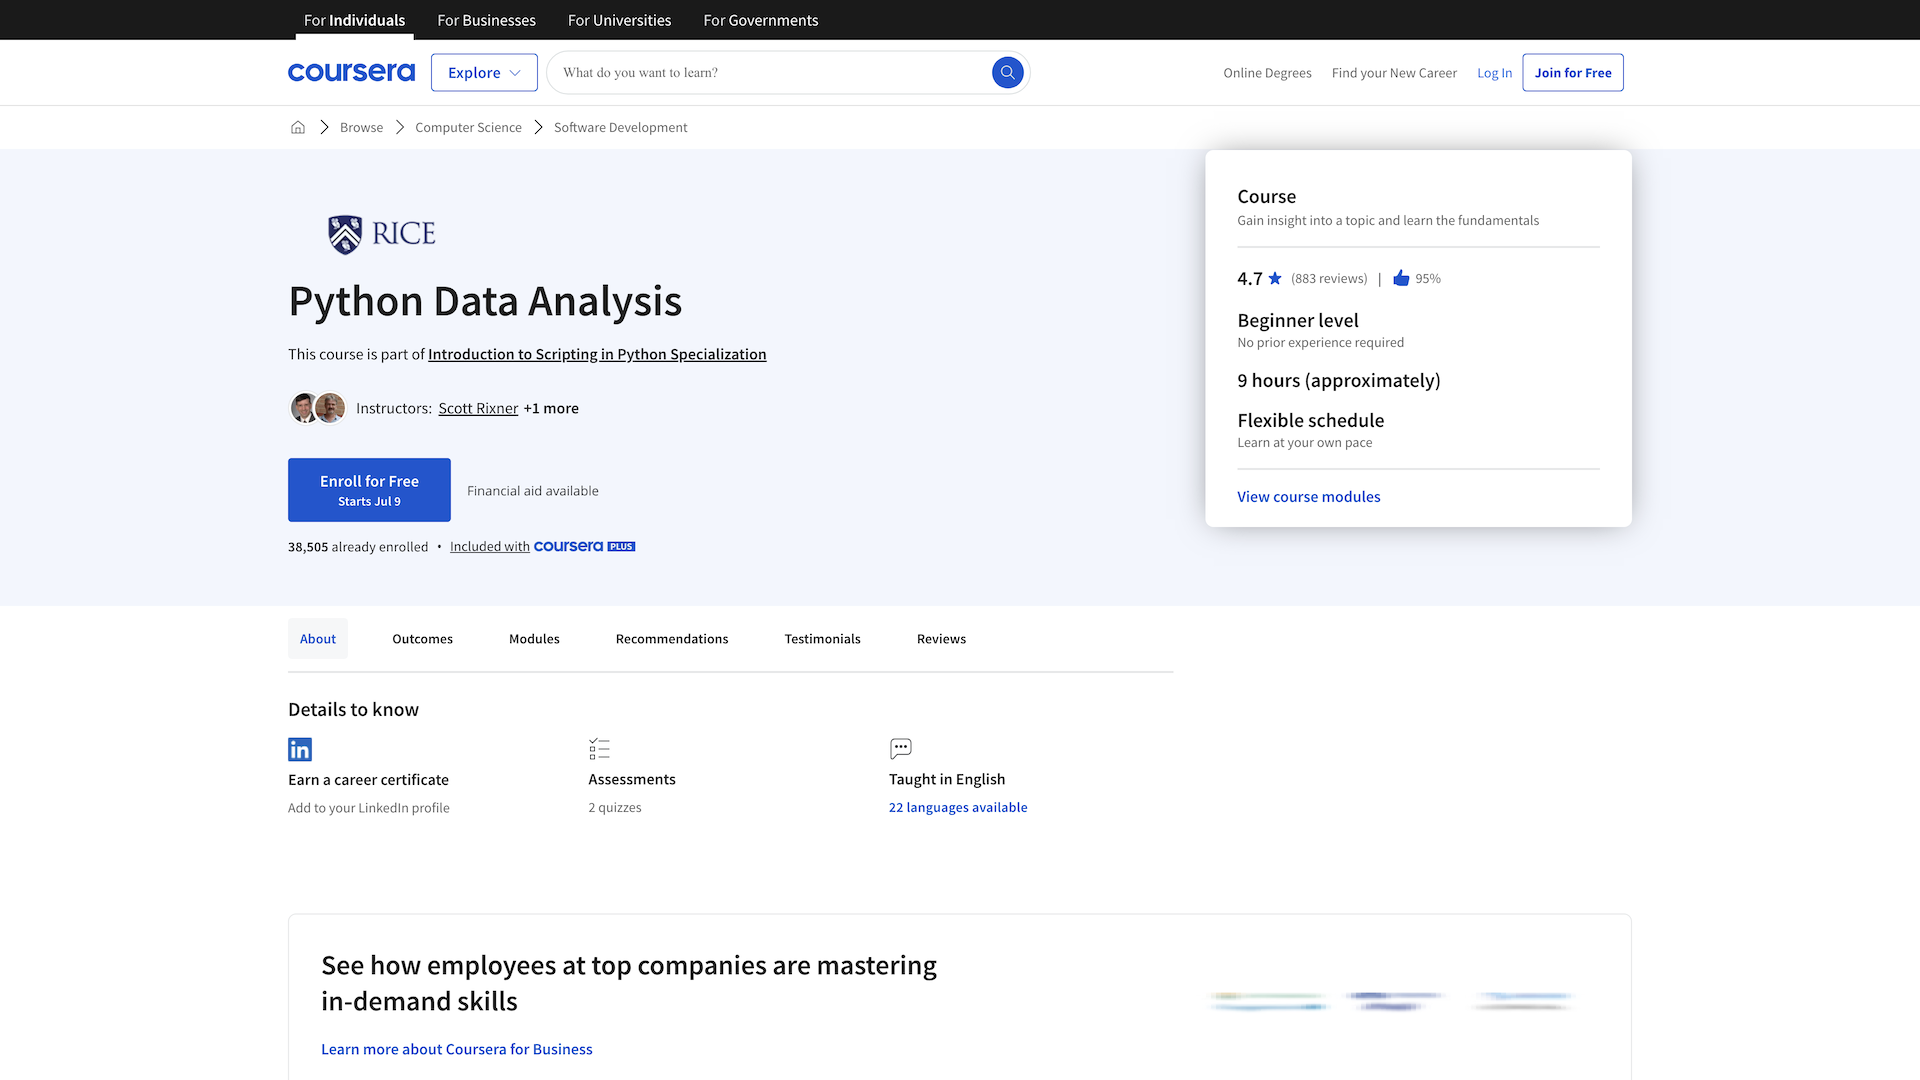Open Introduction to Scripting in Python Specialization link
Viewport: 1920px width, 1080px height.
coord(597,354)
